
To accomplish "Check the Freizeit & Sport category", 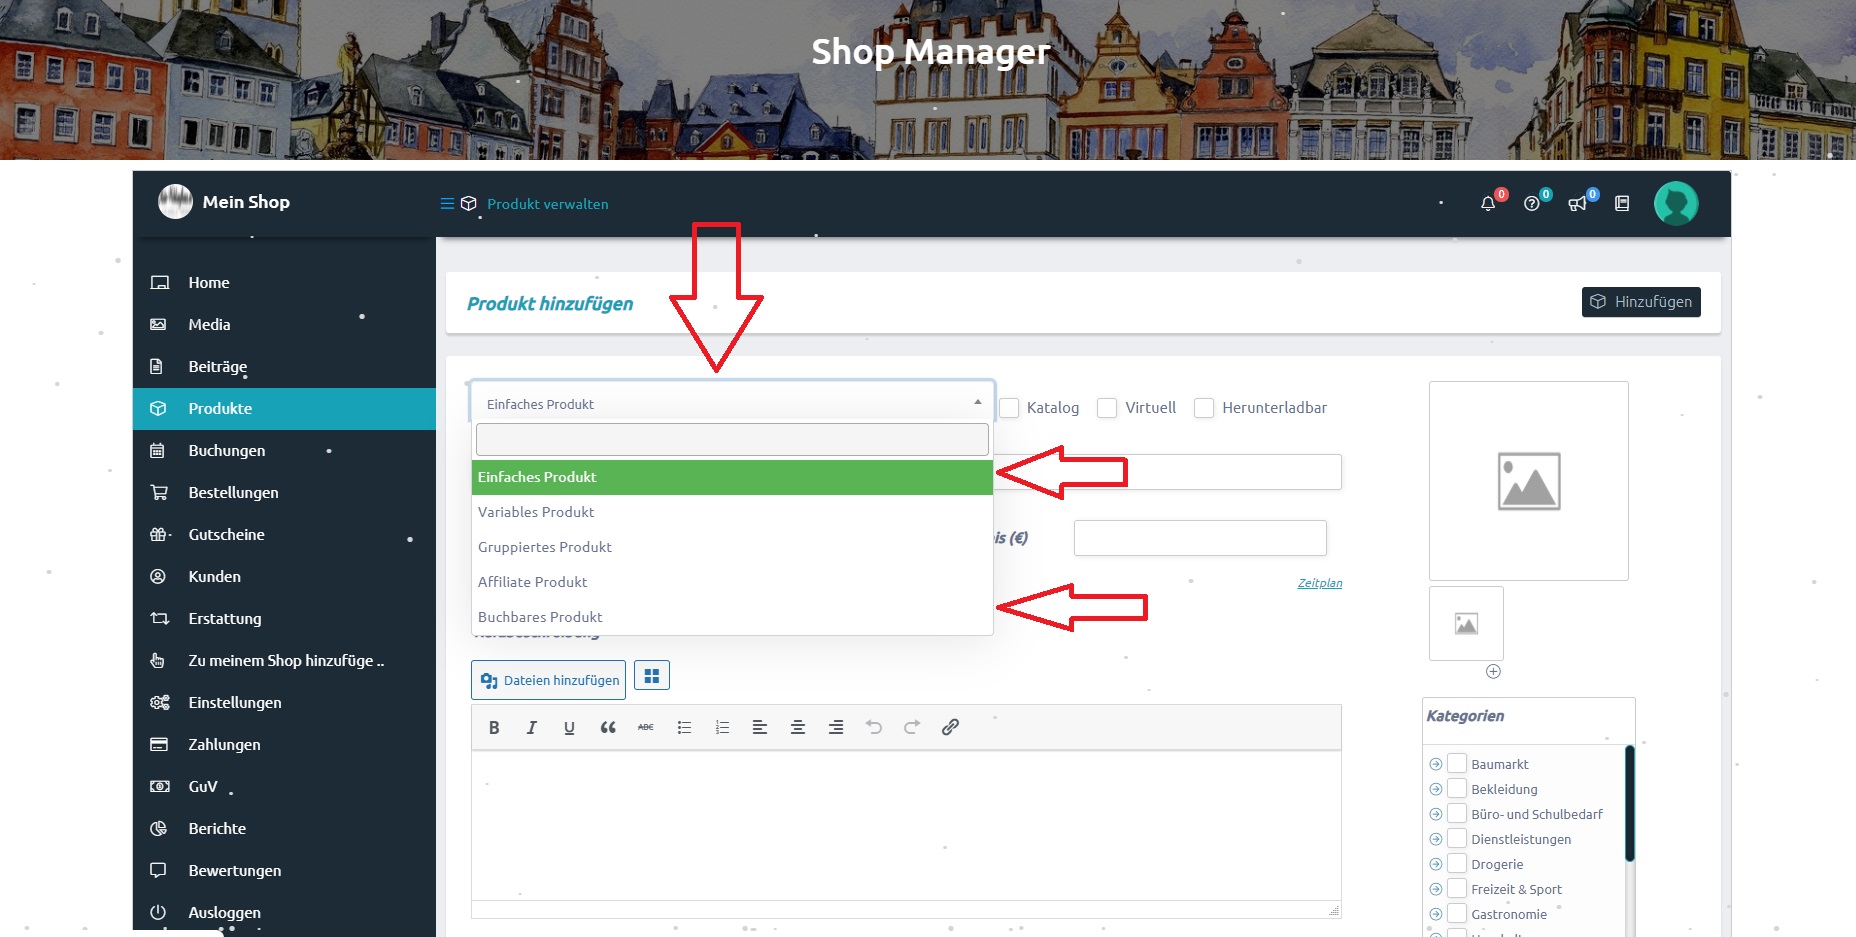I will (1457, 888).
